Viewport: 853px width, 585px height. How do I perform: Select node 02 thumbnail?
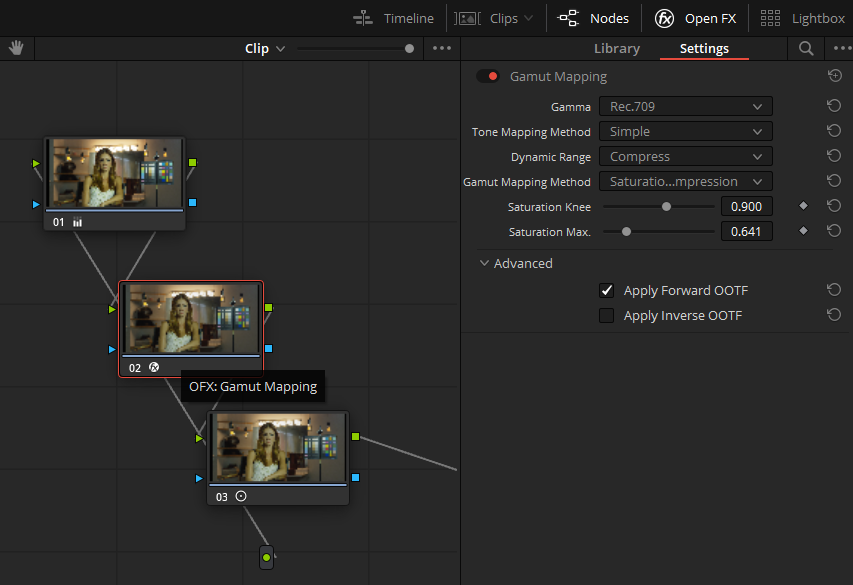click(191, 318)
